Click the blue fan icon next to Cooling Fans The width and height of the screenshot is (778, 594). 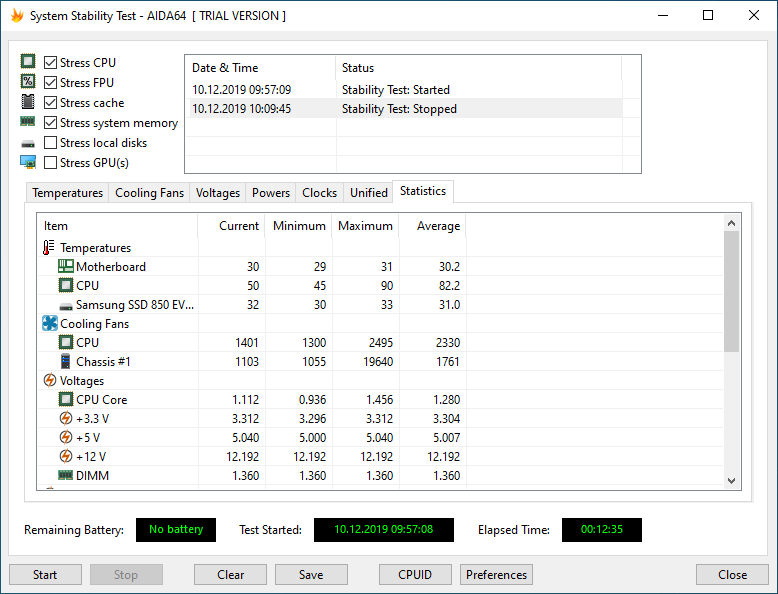(50, 324)
